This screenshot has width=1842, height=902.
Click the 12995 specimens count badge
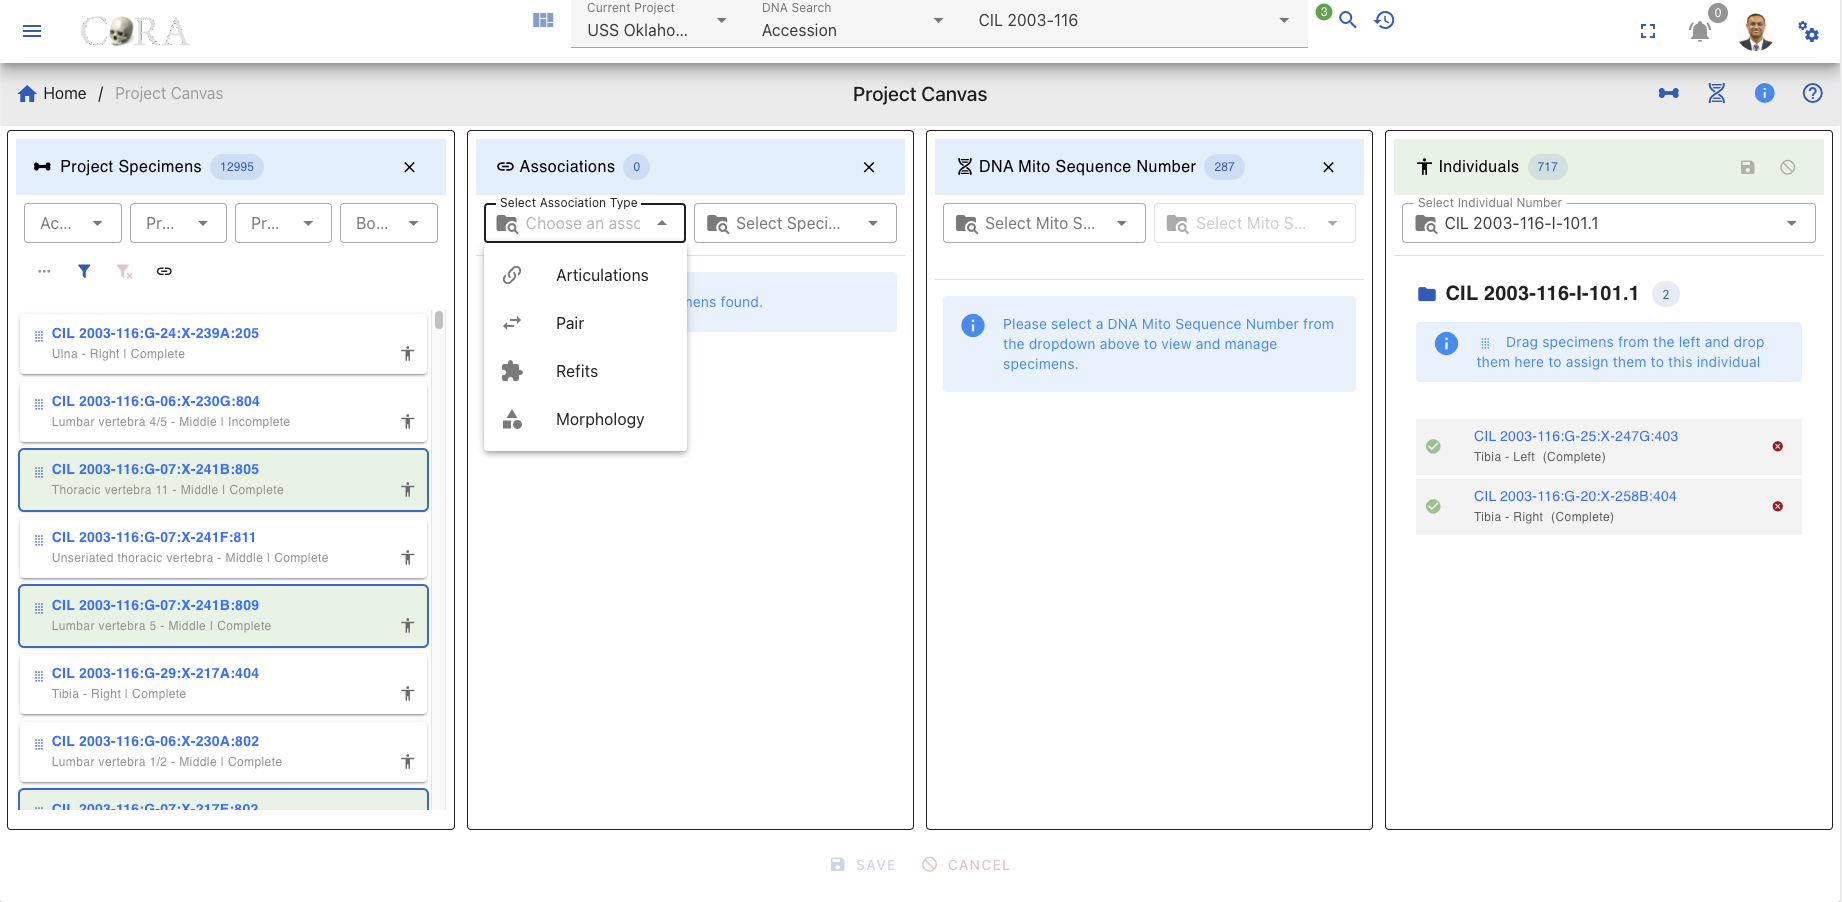pos(237,167)
